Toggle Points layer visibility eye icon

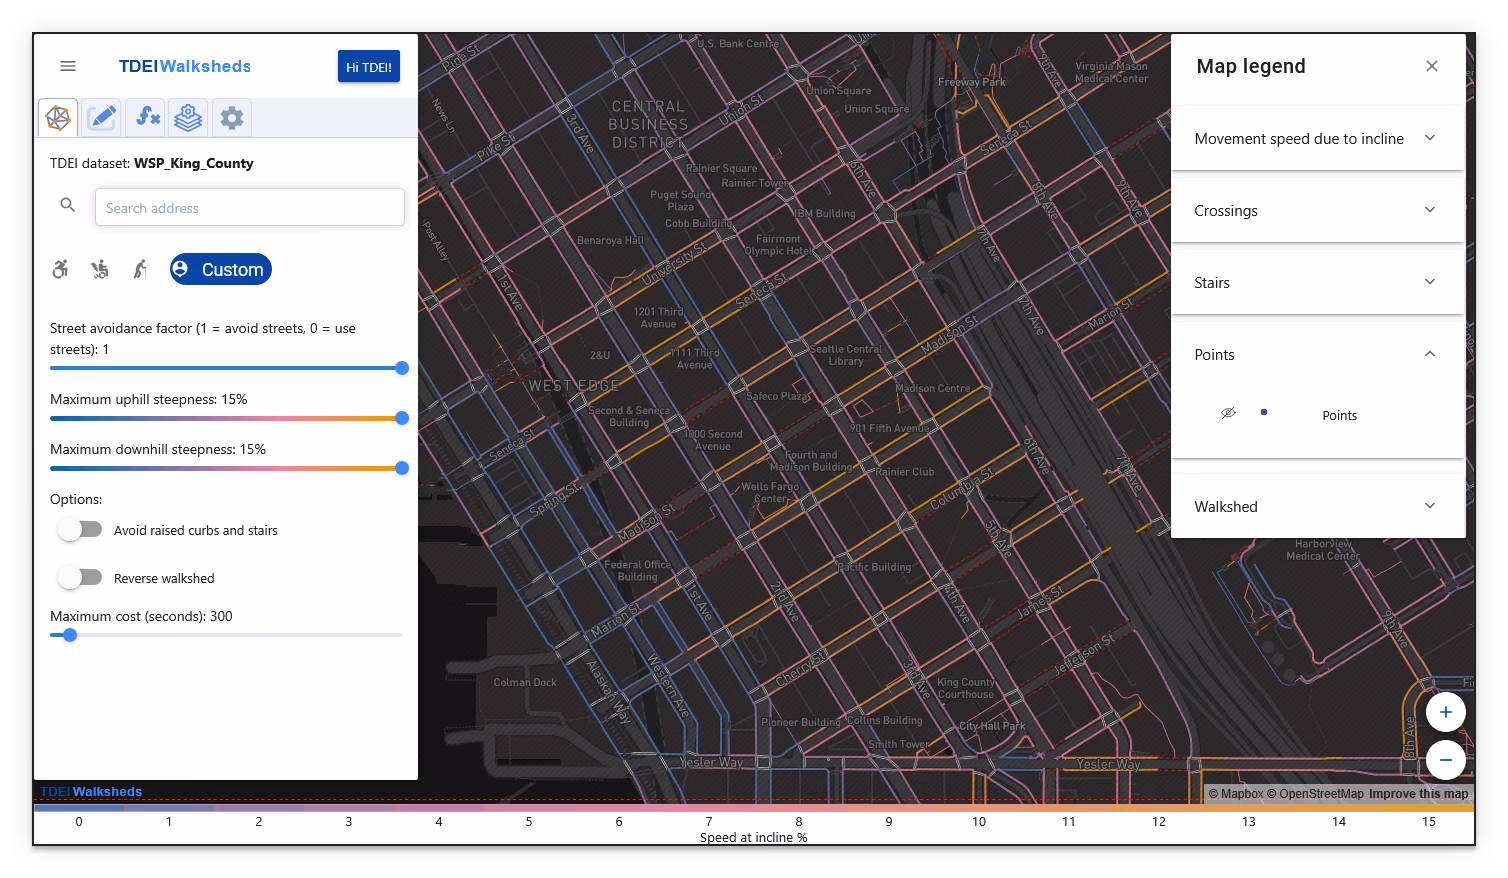tap(1229, 413)
